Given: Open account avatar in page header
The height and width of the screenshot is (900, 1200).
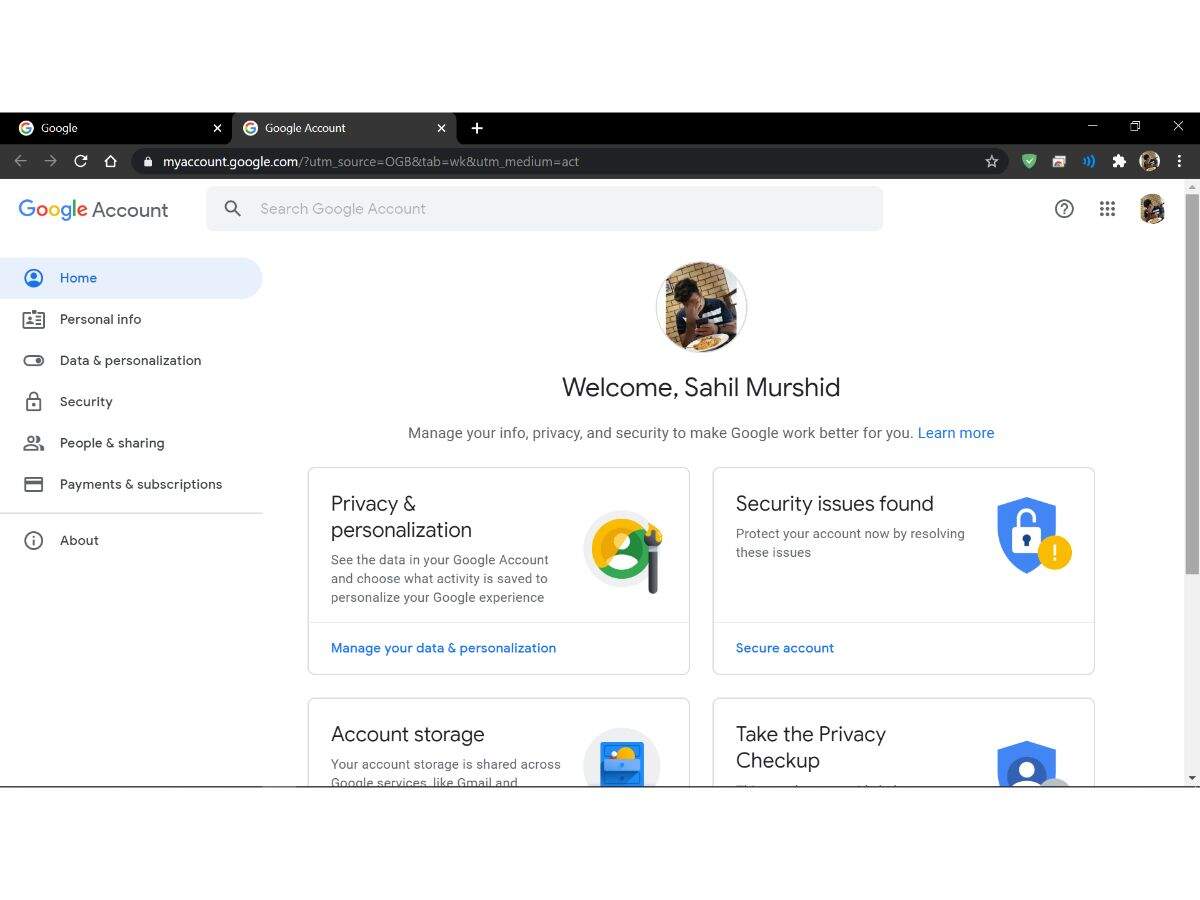Looking at the screenshot, I should coord(1152,209).
